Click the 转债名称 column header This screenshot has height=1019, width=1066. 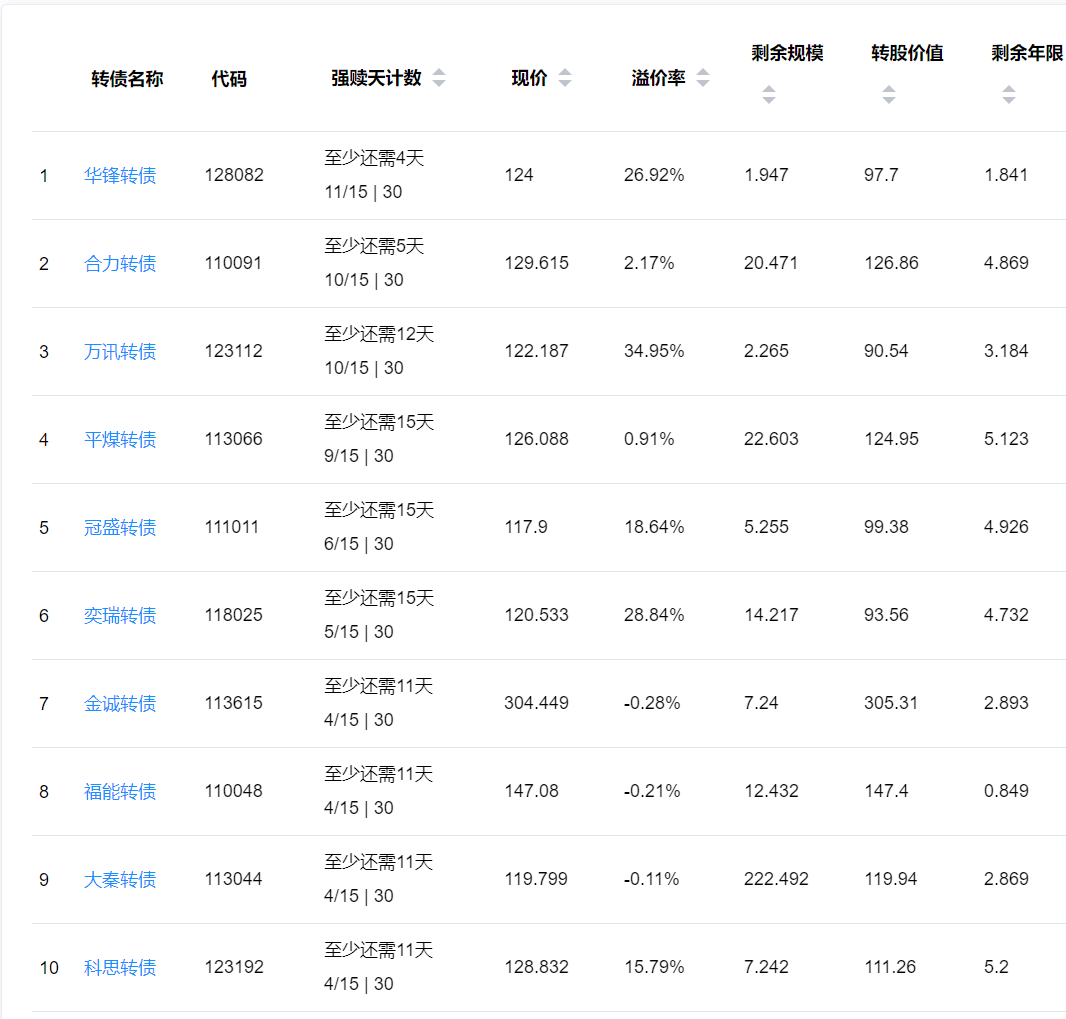(127, 80)
